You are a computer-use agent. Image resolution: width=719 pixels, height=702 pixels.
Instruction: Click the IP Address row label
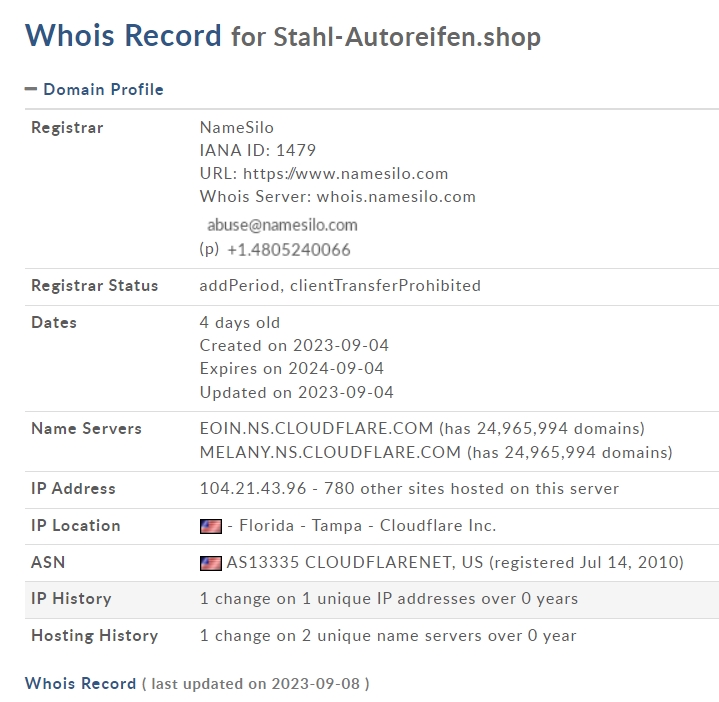coord(73,489)
